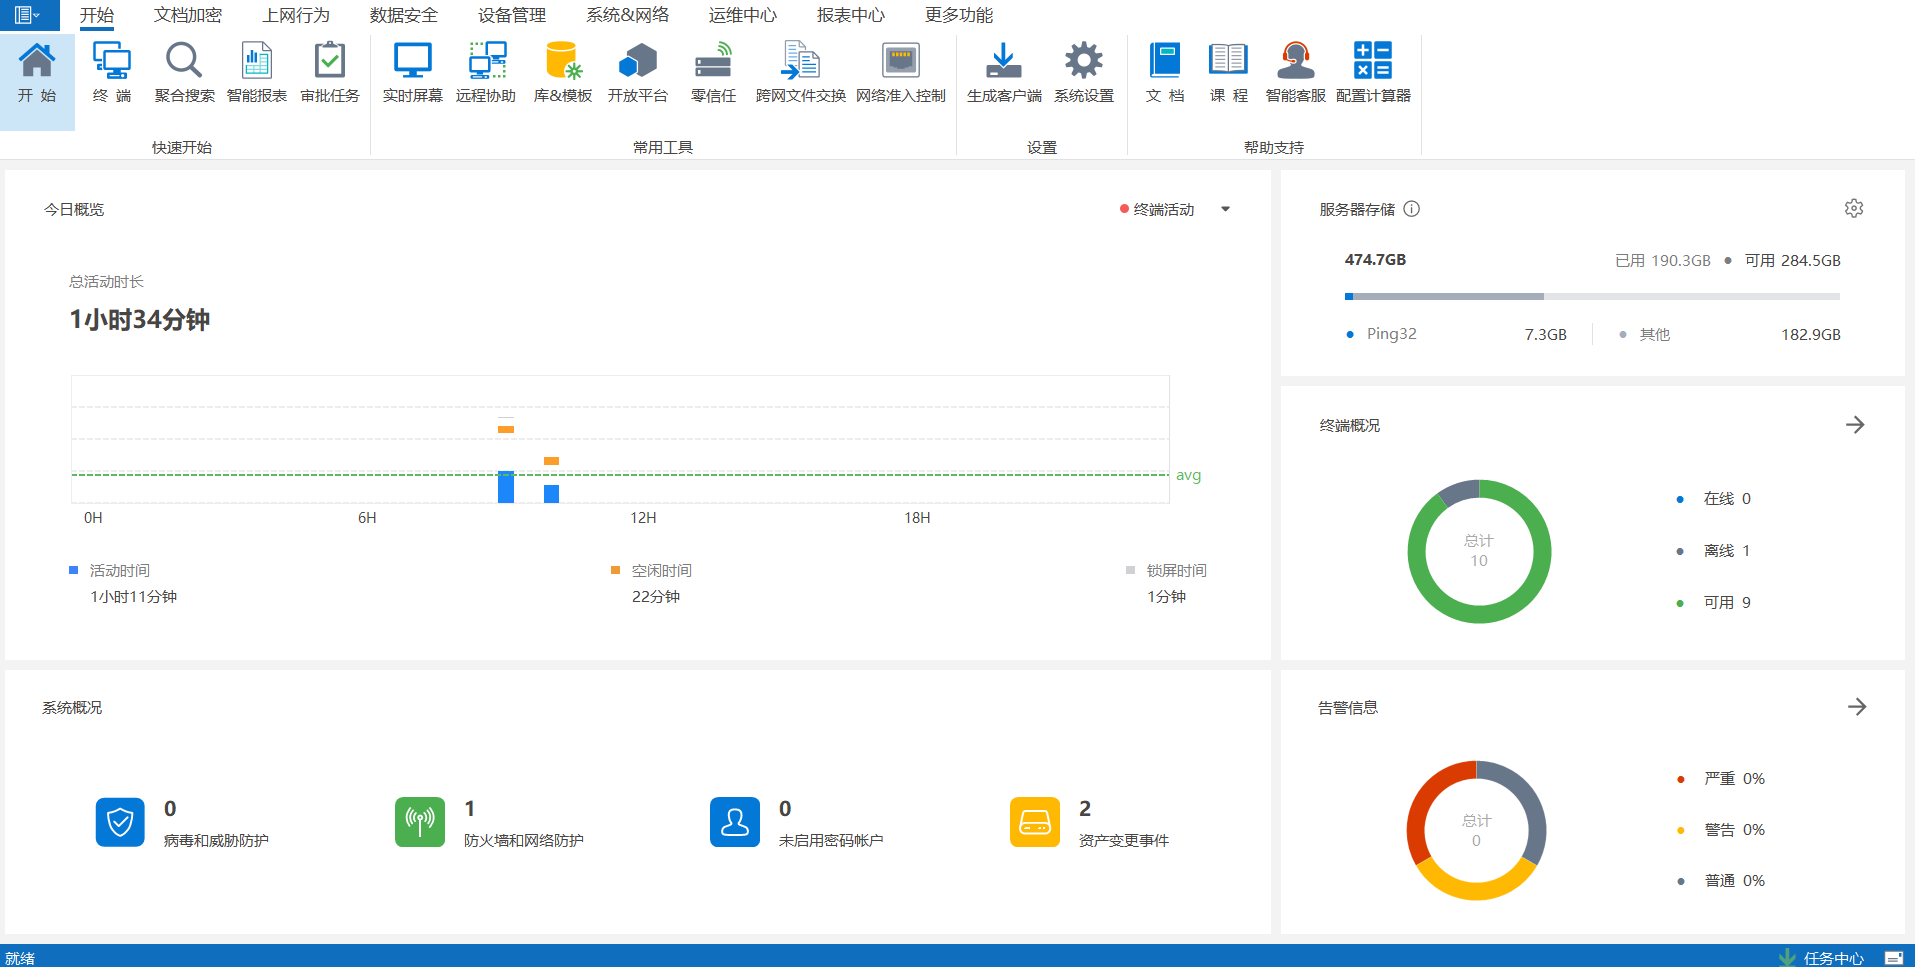Click the 库&模板 library and template icon
Screen dimensions: 1915x967
[562, 72]
